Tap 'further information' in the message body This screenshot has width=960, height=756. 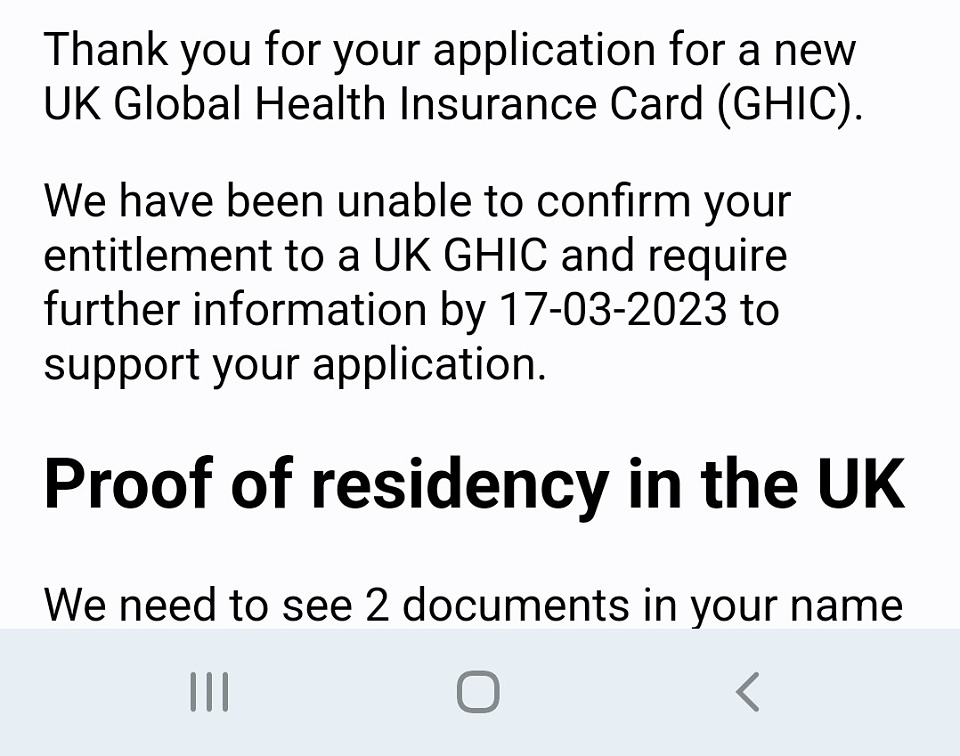point(235,310)
